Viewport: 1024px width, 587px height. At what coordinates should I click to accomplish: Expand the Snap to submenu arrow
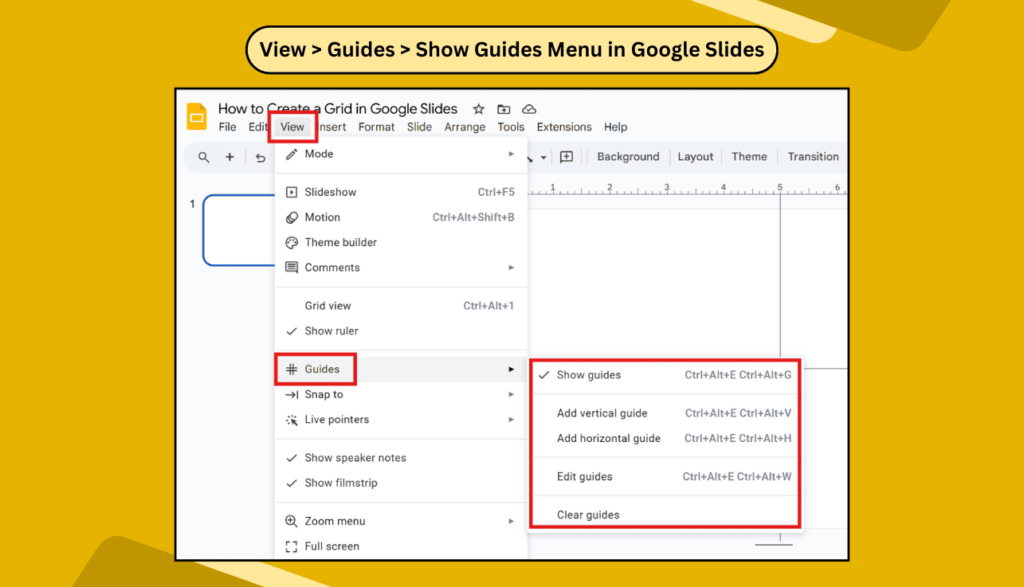tap(511, 394)
